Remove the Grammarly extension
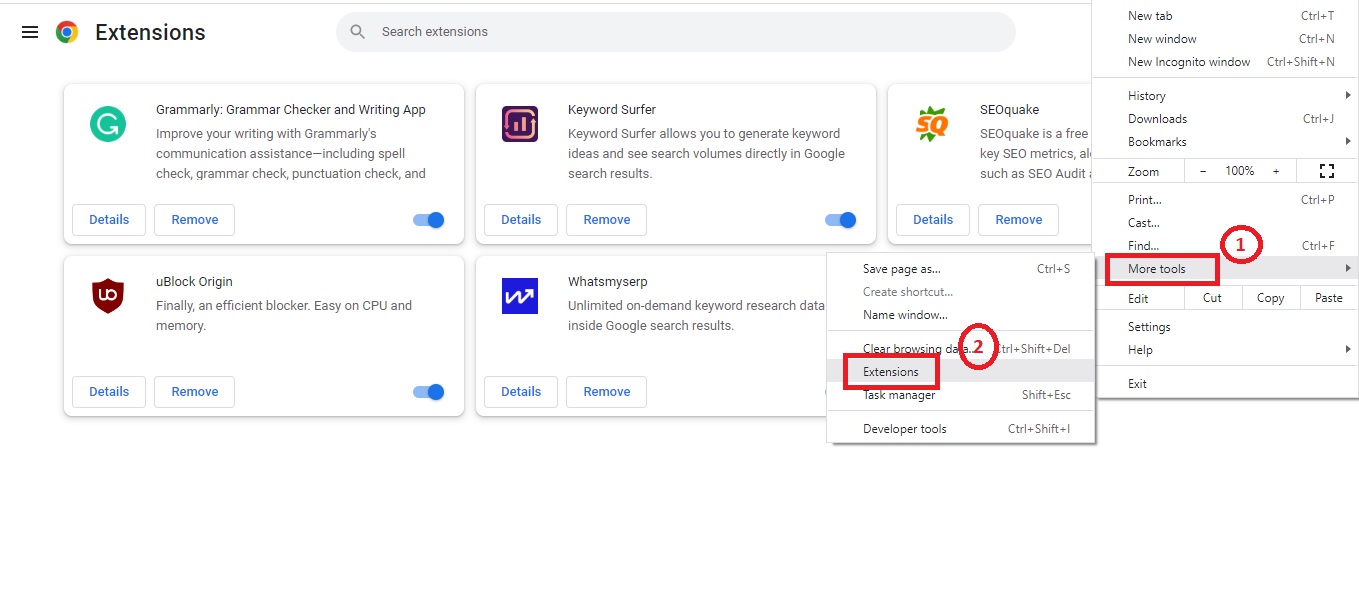This screenshot has width=1359, height=603. pos(194,220)
